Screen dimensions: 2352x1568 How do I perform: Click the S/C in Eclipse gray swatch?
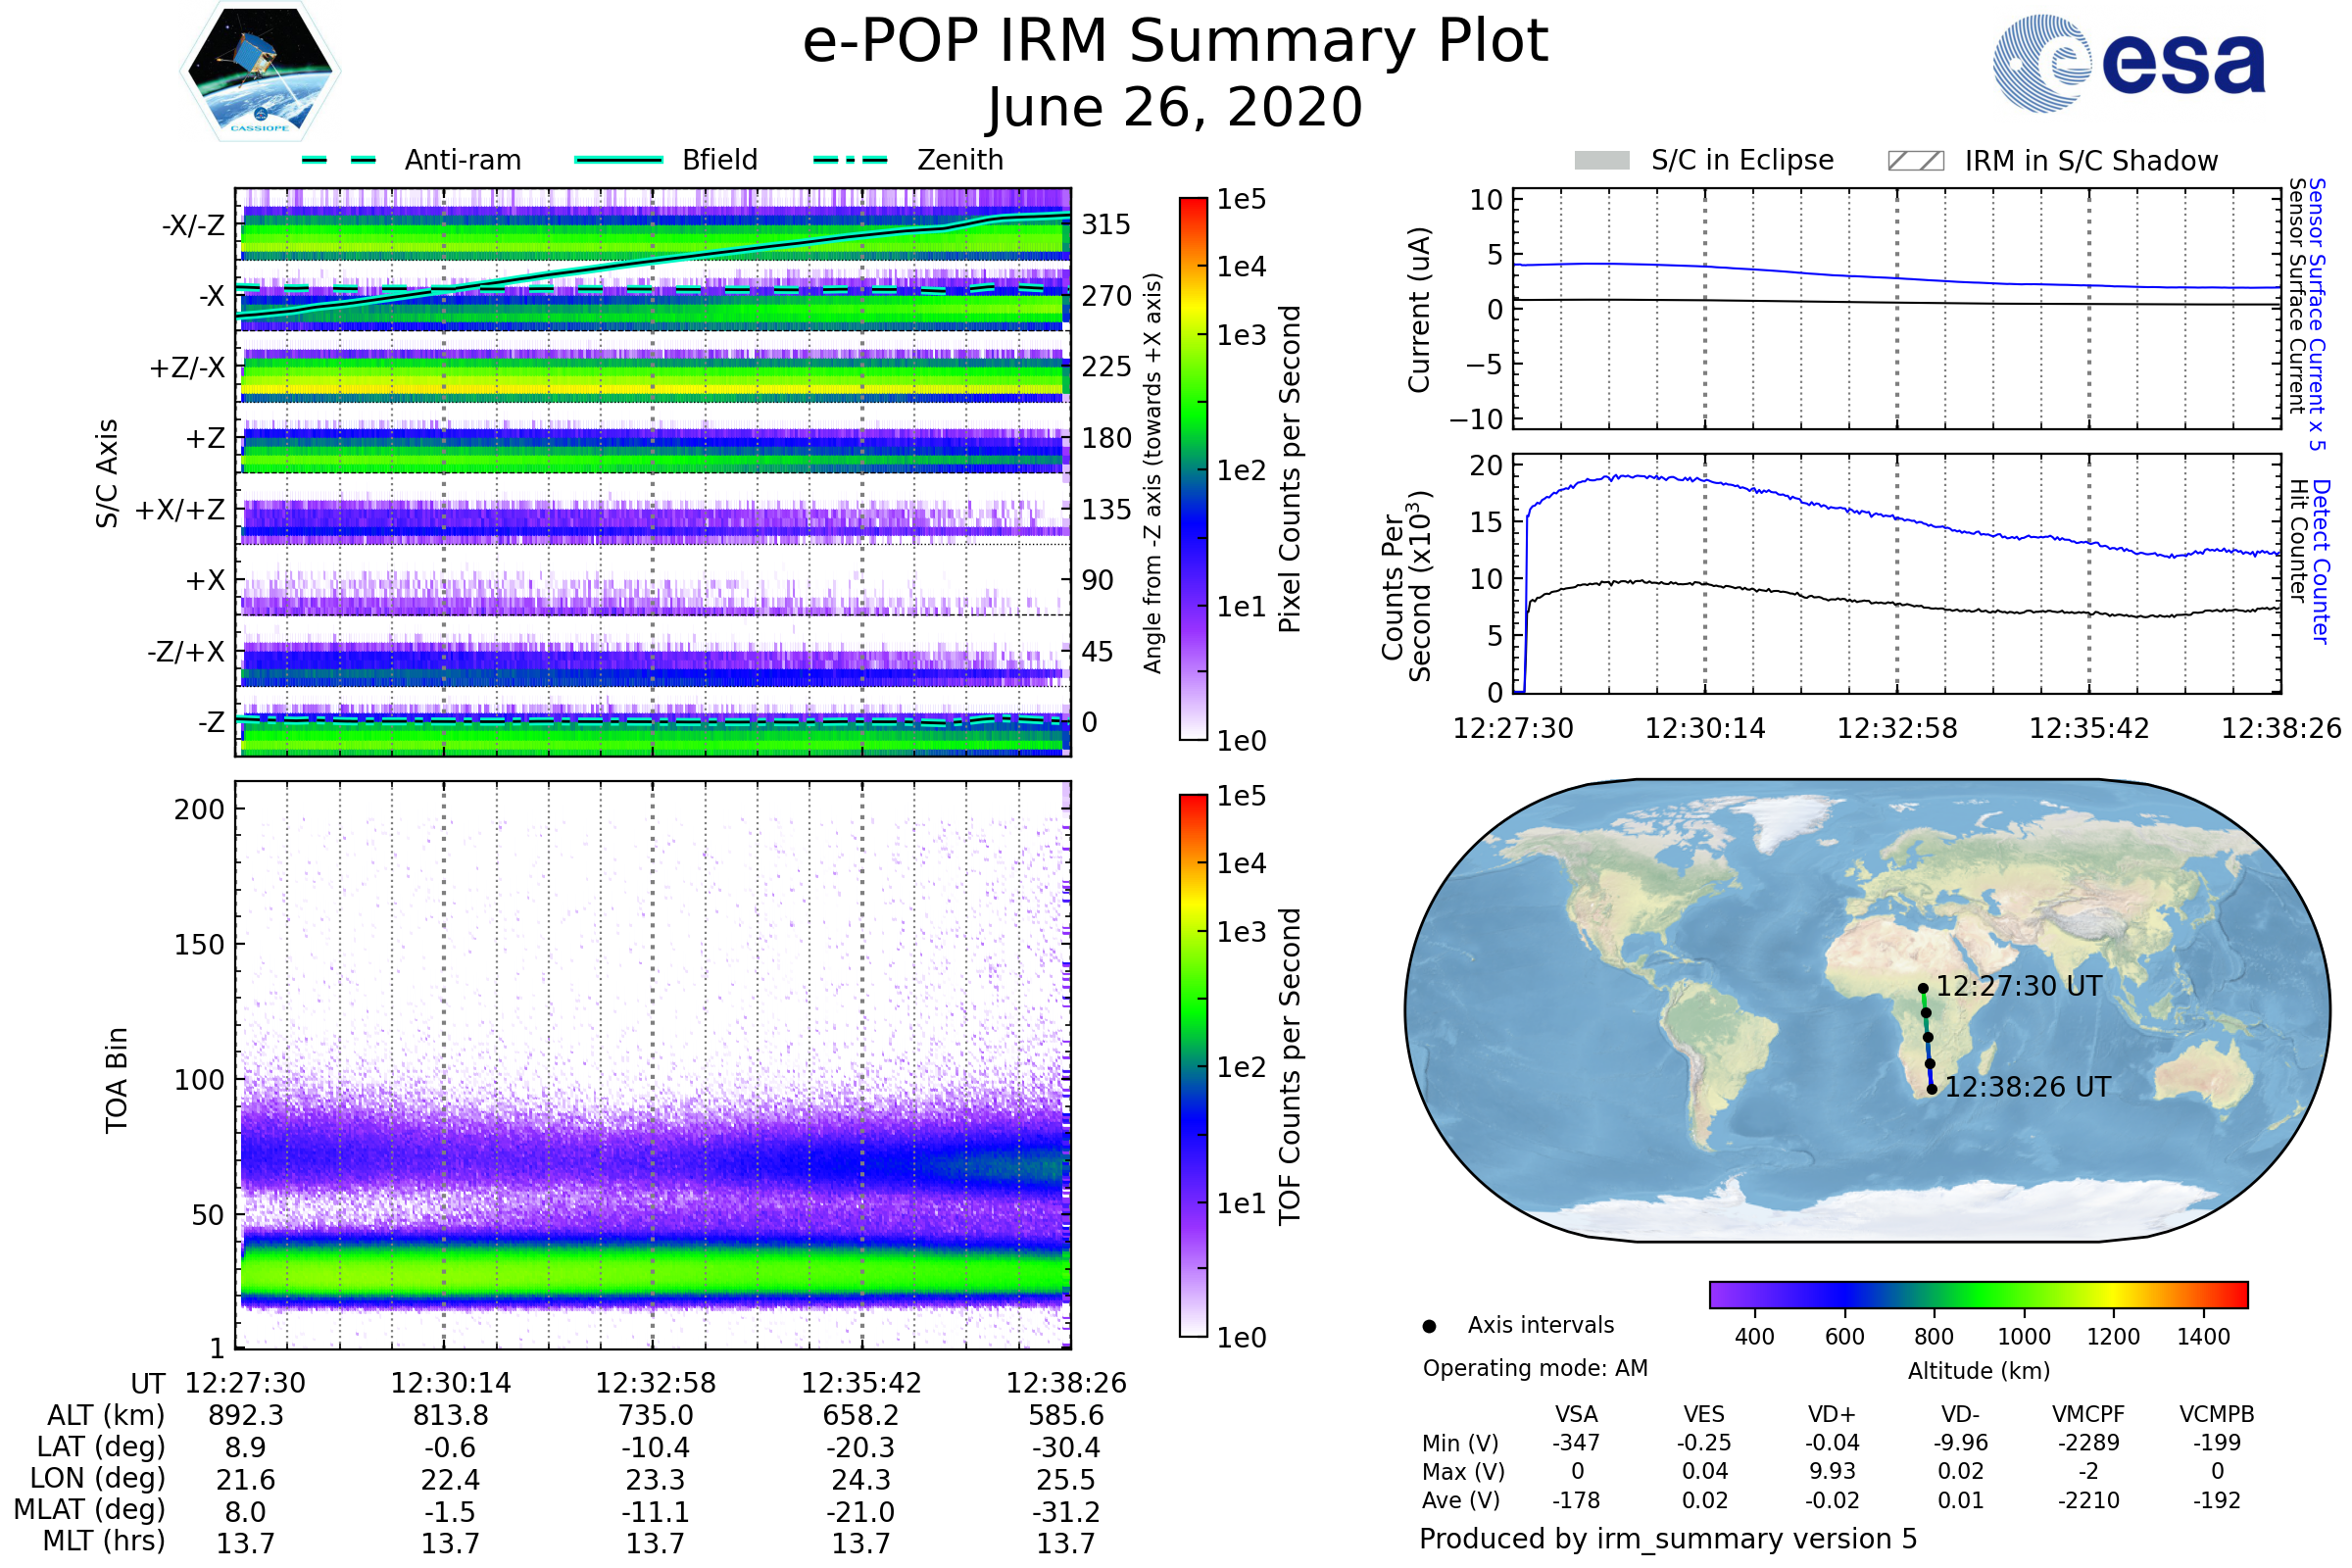(1602, 161)
